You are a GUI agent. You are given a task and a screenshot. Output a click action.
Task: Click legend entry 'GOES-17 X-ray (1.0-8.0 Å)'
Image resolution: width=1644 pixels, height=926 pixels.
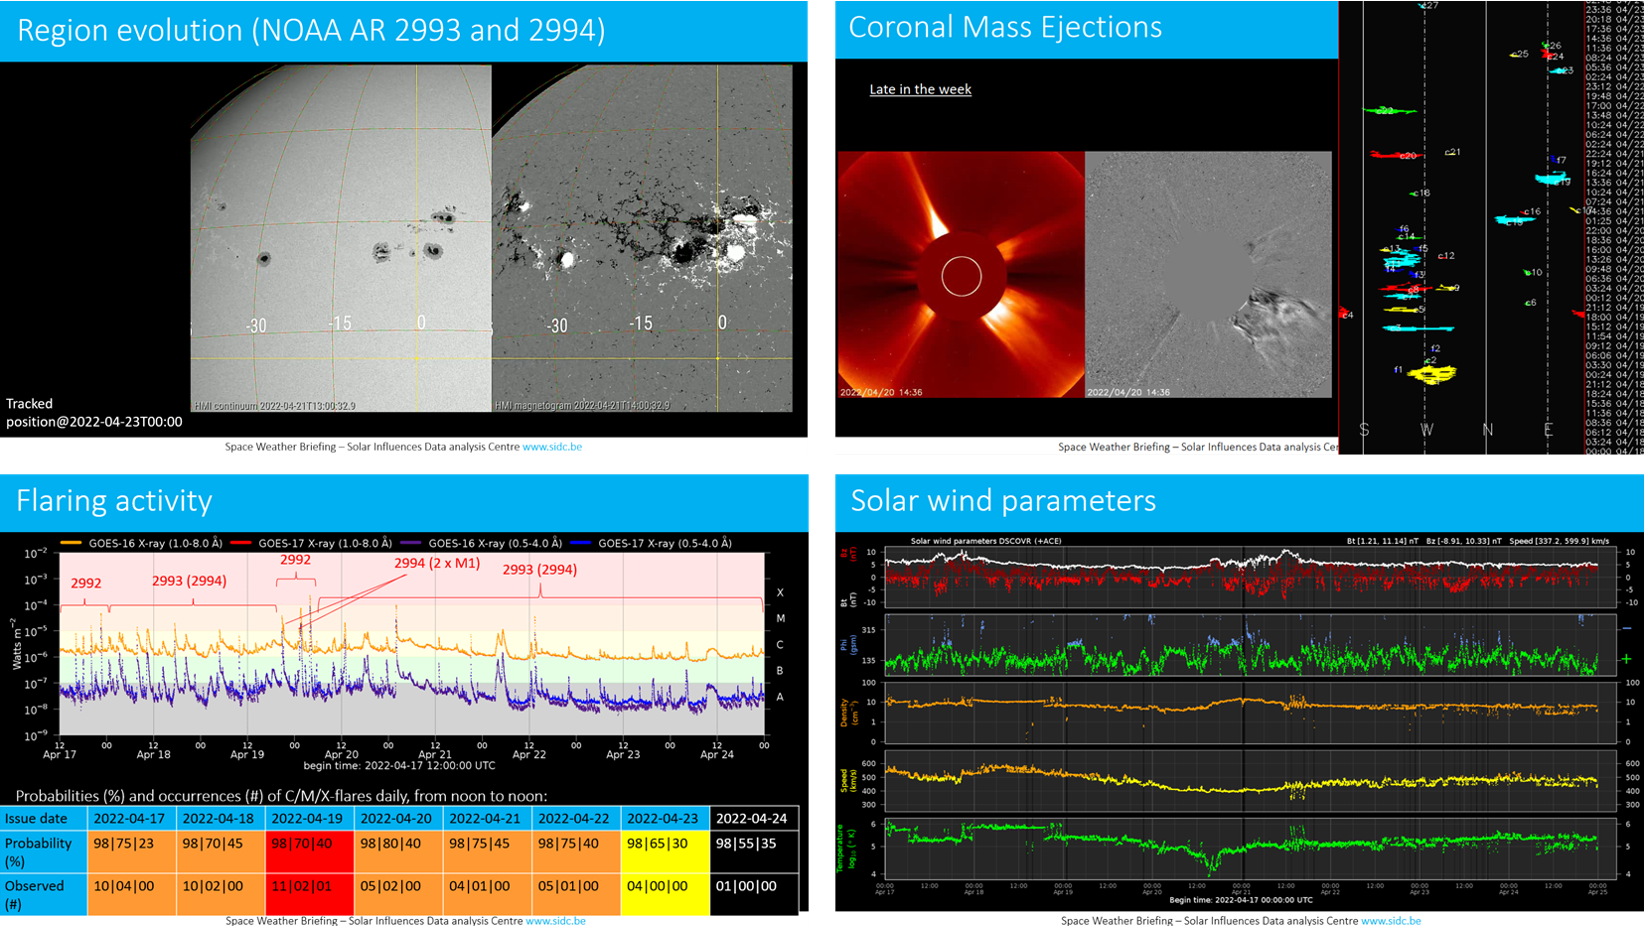(x=311, y=543)
